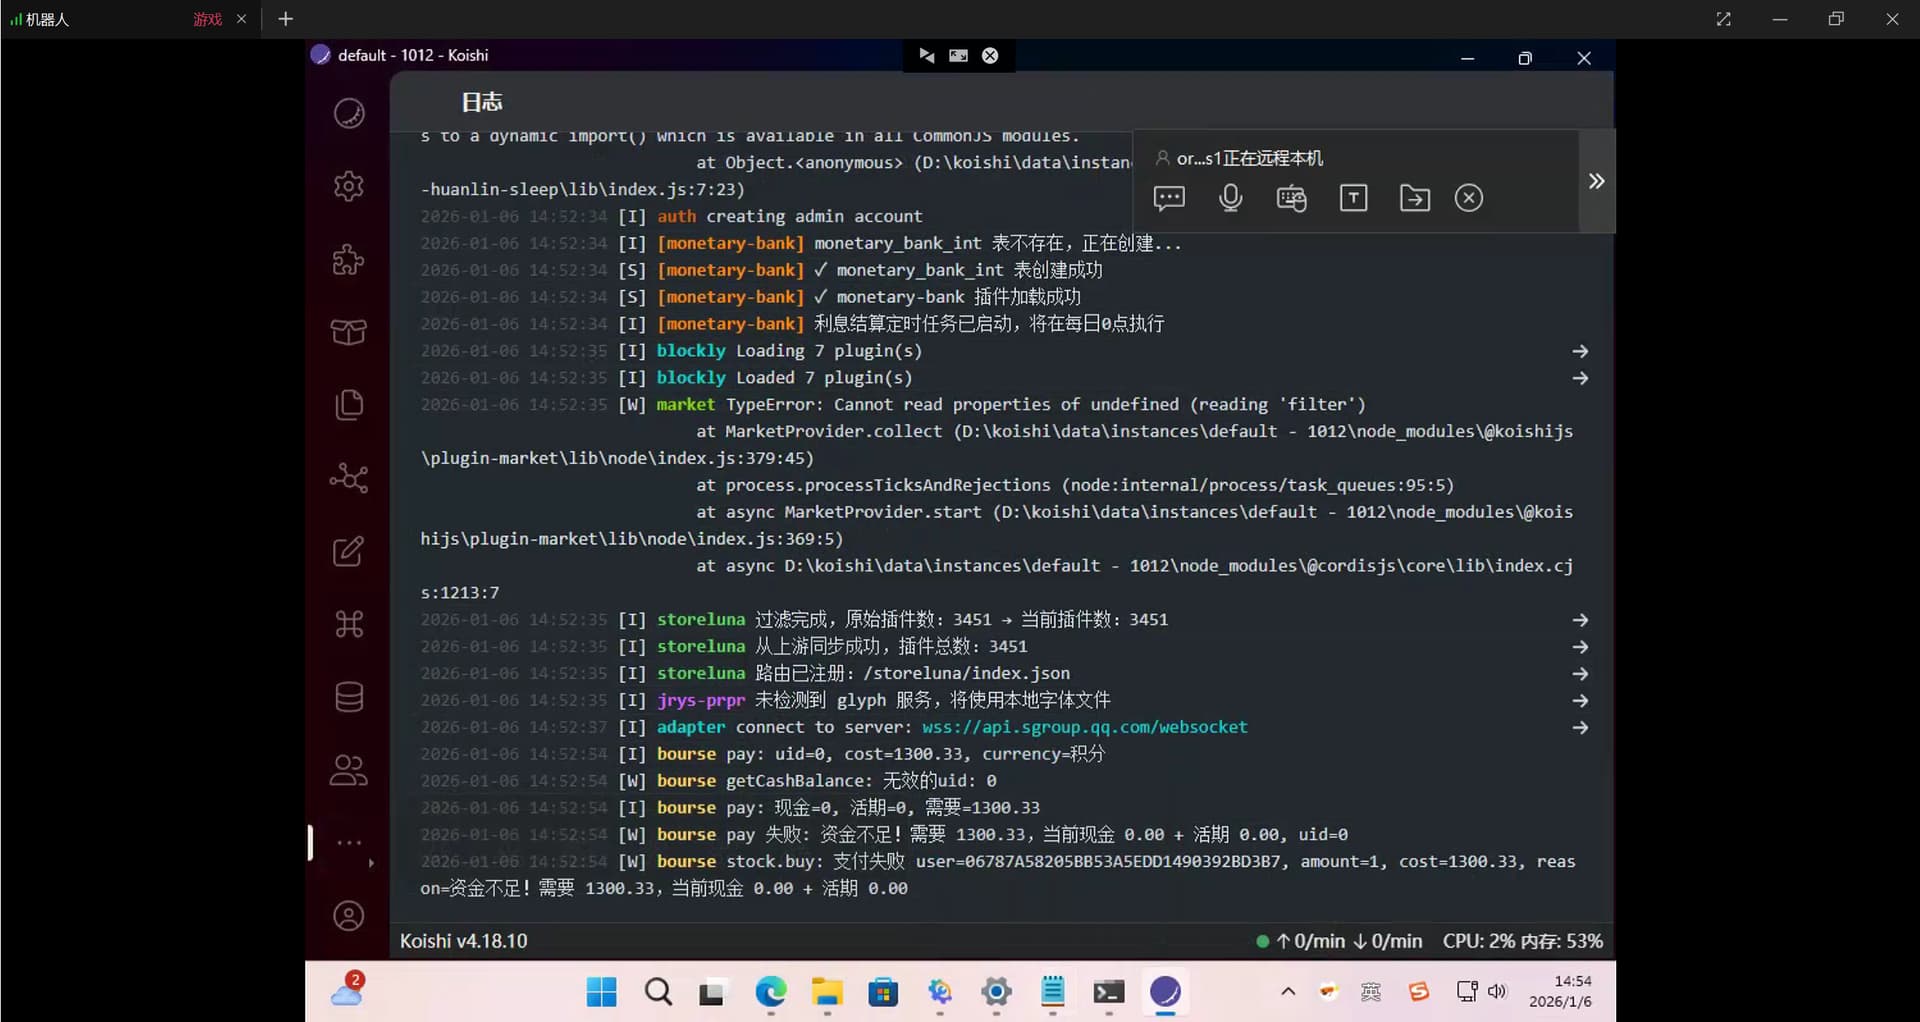Click arrow beside blockly Loading 7 plugin(s) entry
Viewport: 1920px width, 1022px height.
pos(1579,351)
